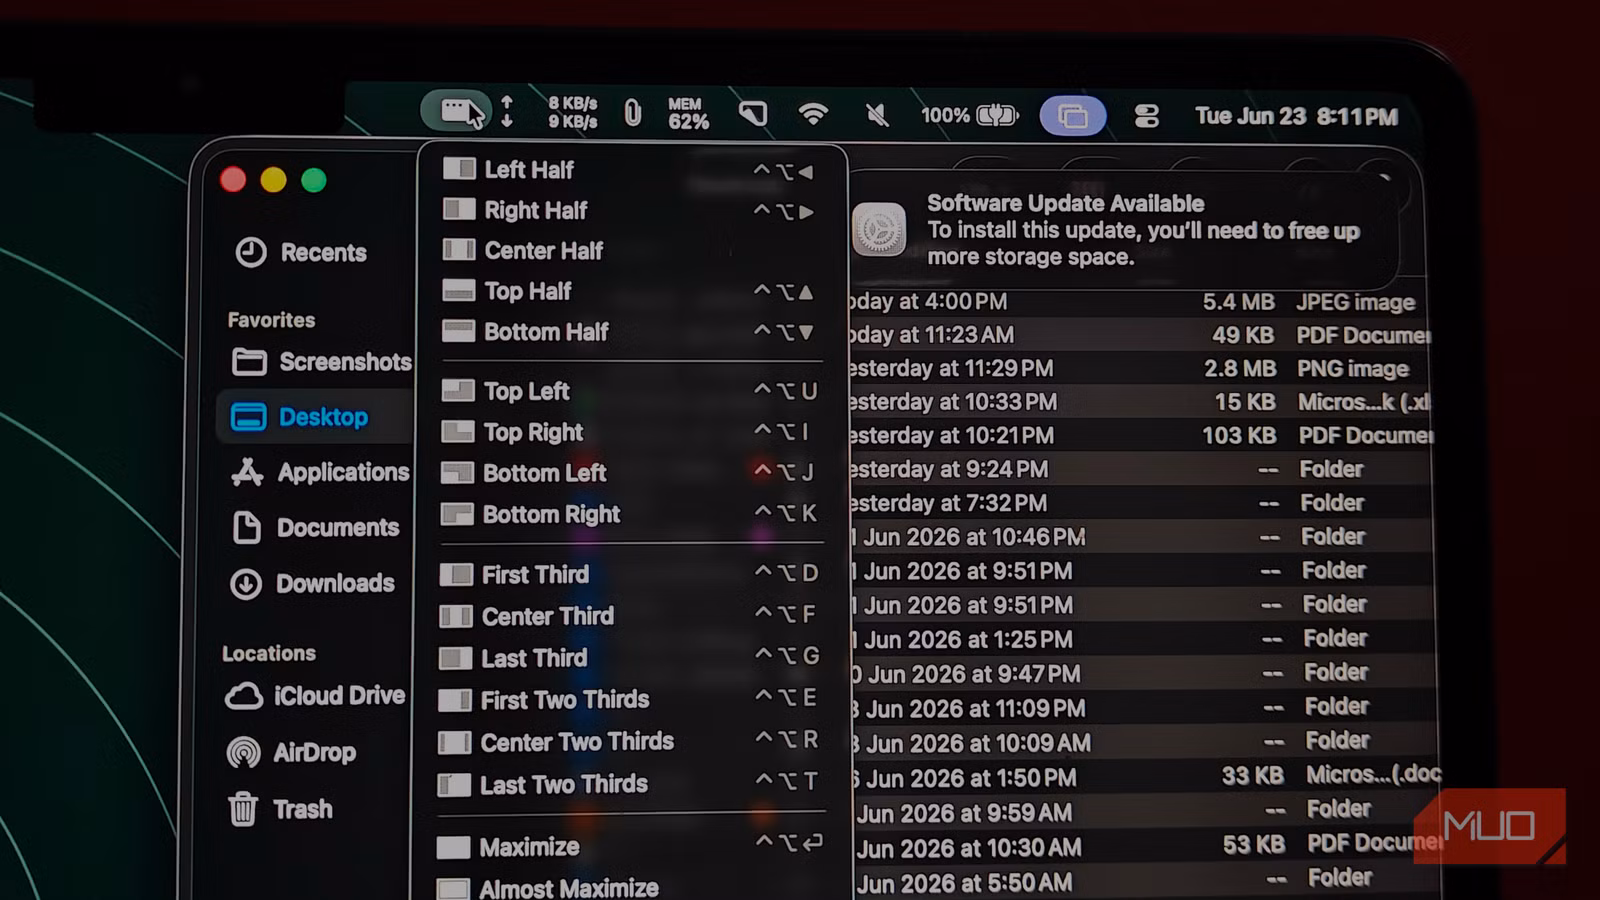The width and height of the screenshot is (1600, 900).
Task: Open Applications in Finder sidebar
Action: 319,472
